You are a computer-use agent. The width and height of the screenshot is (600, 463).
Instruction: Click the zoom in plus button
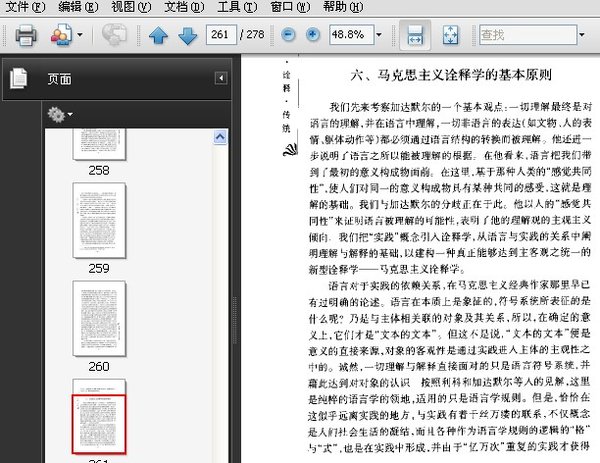pos(313,35)
